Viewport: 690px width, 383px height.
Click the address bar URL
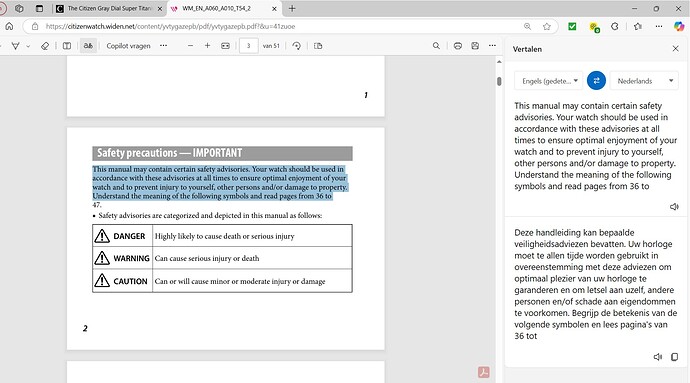(170, 26)
